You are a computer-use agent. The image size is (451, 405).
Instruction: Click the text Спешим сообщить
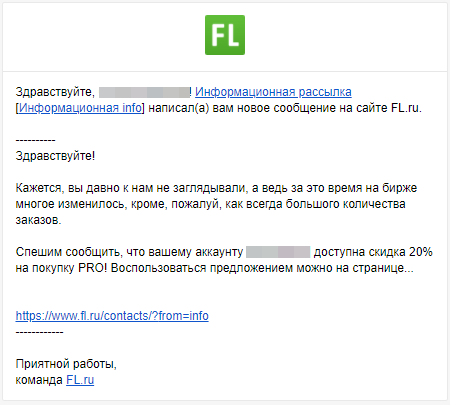click(x=68, y=252)
